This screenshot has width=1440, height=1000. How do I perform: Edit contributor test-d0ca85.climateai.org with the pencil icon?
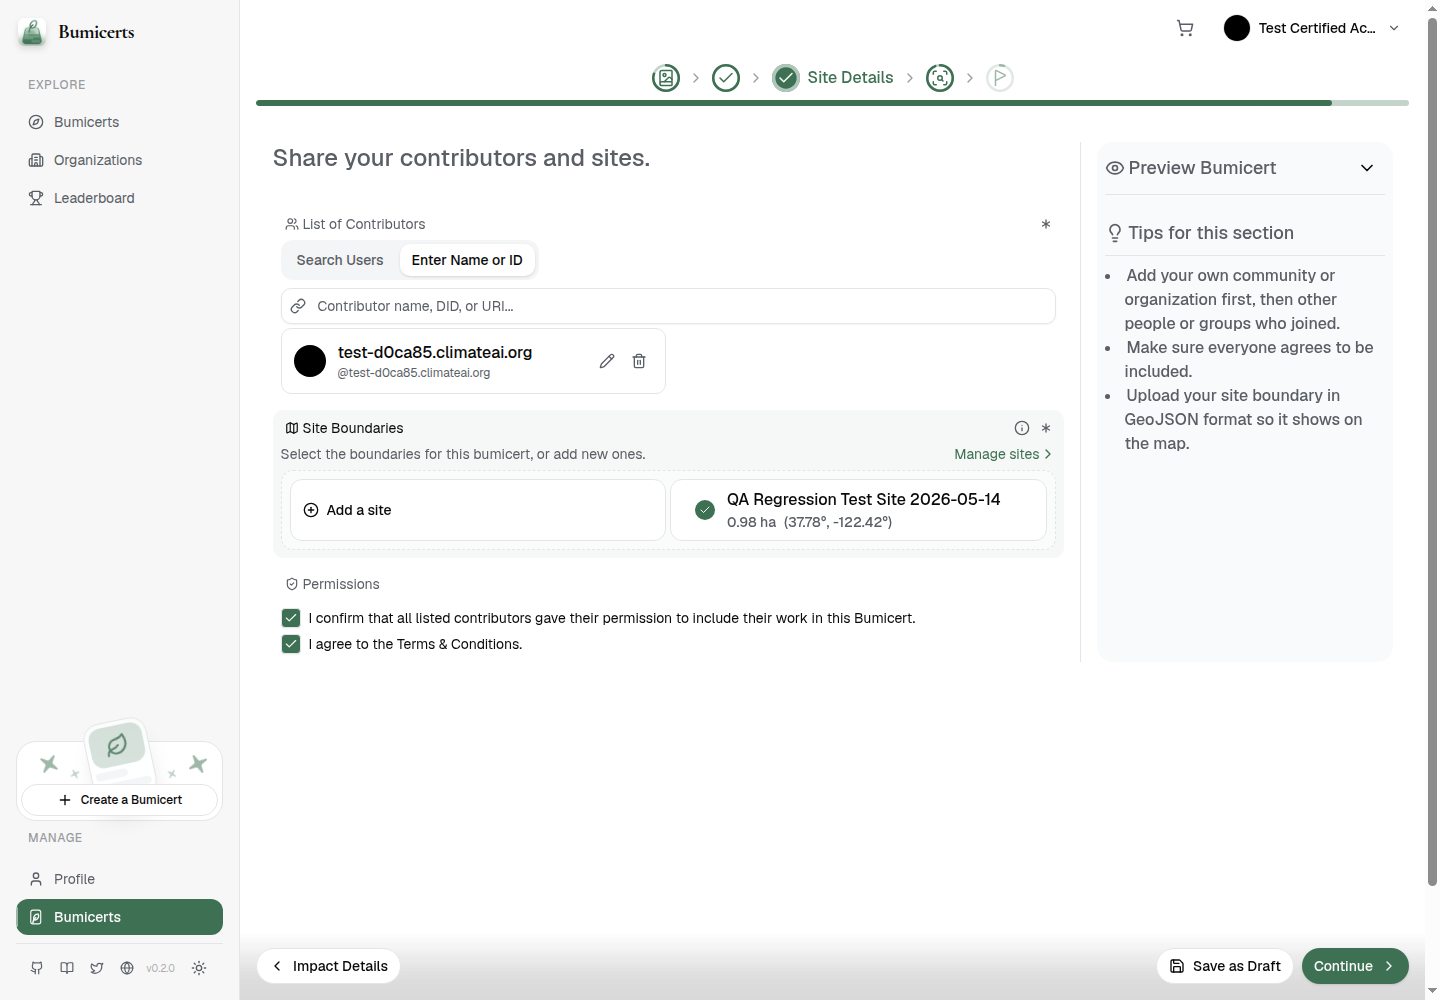[607, 361]
